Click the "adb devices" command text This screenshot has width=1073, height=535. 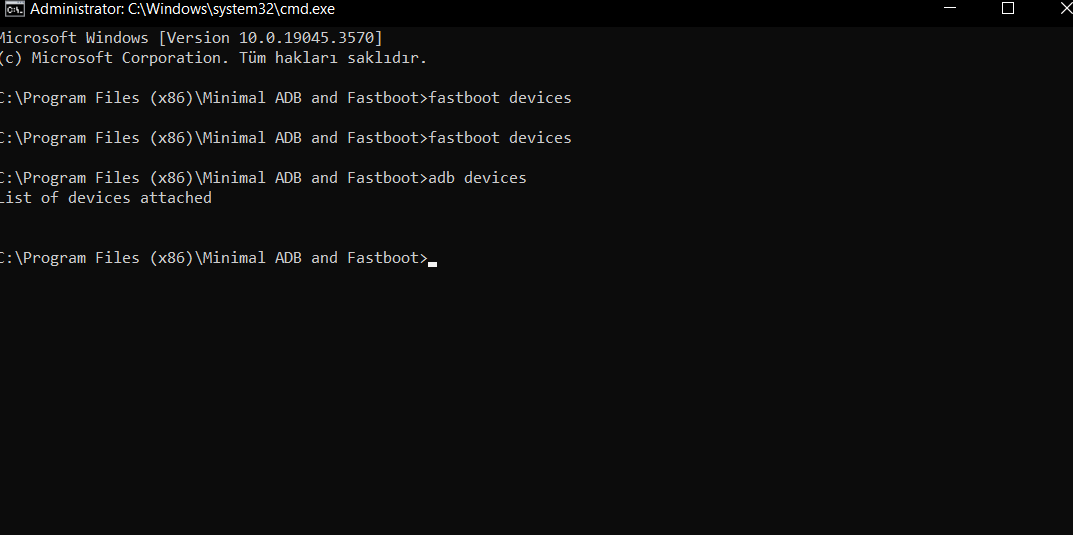click(477, 178)
